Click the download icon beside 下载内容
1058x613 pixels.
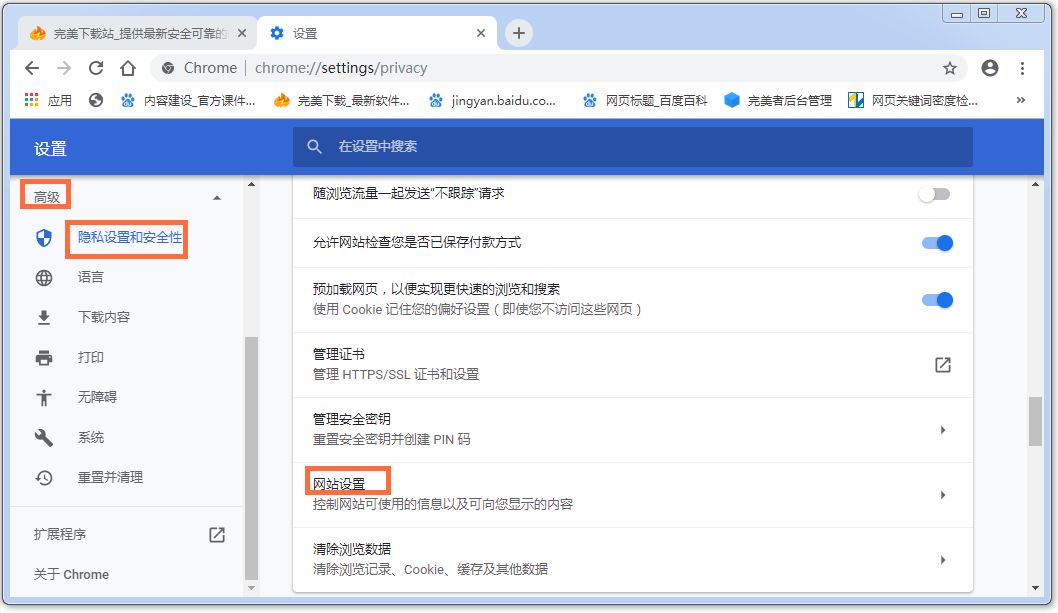[44, 317]
